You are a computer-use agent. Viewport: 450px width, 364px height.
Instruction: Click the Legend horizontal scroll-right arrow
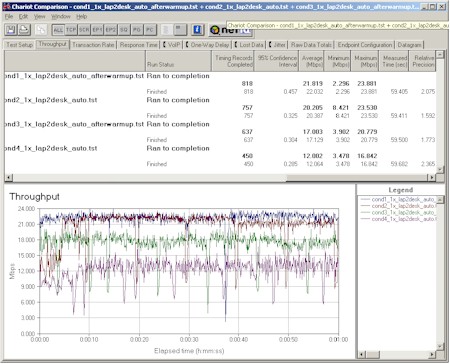pyautogui.click(x=432, y=354)
